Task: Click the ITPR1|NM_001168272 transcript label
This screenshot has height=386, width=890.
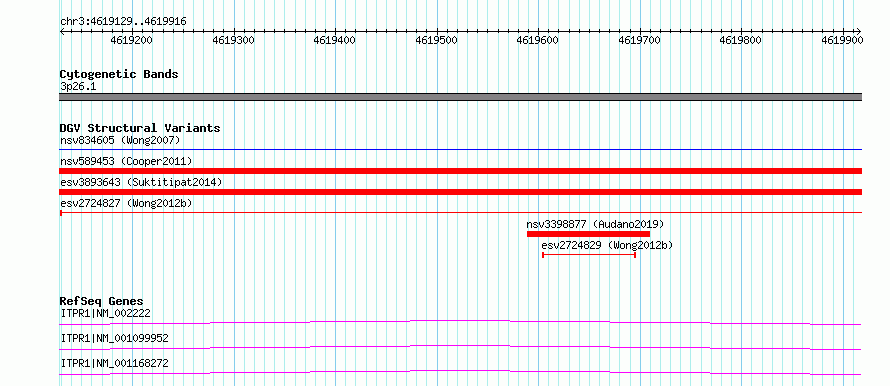Action: [114, 363]
